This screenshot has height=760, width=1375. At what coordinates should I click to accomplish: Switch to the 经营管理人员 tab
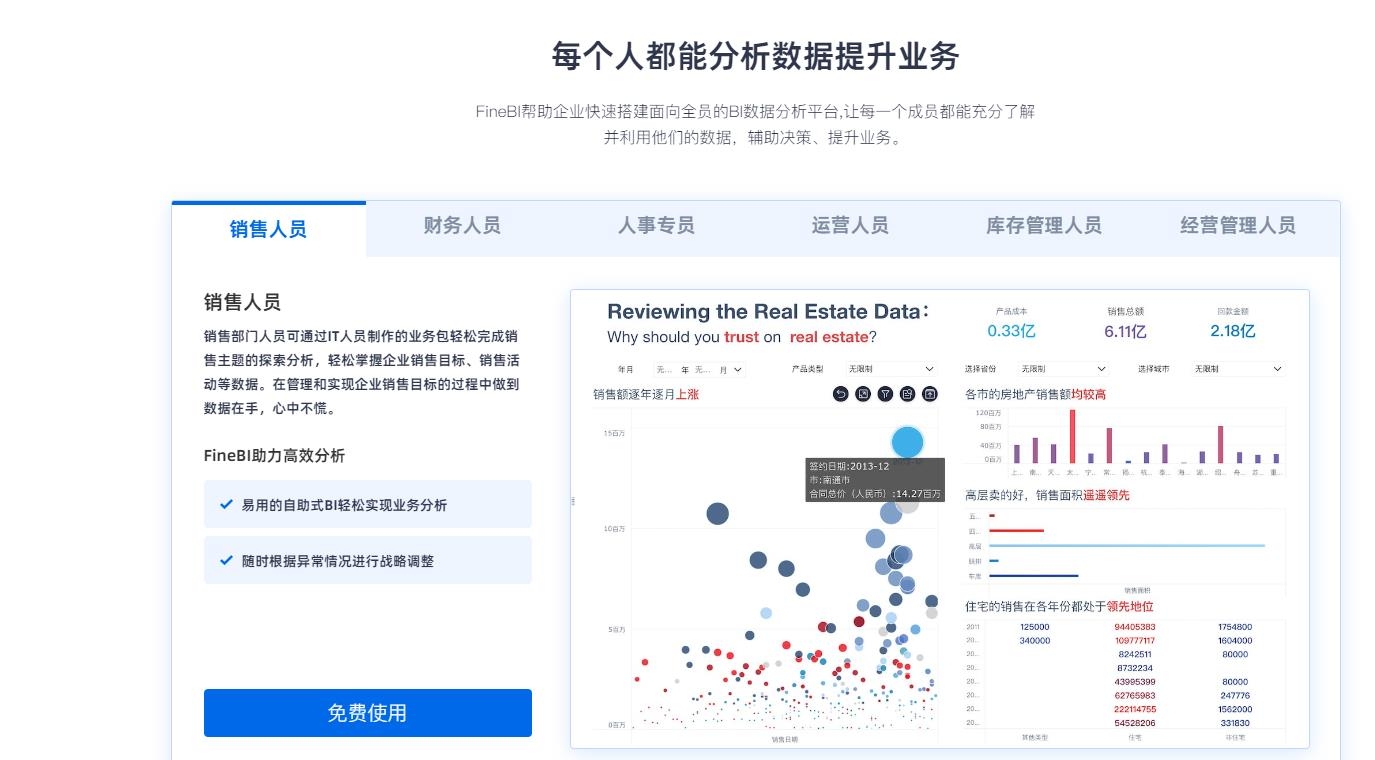point(1238,226)
